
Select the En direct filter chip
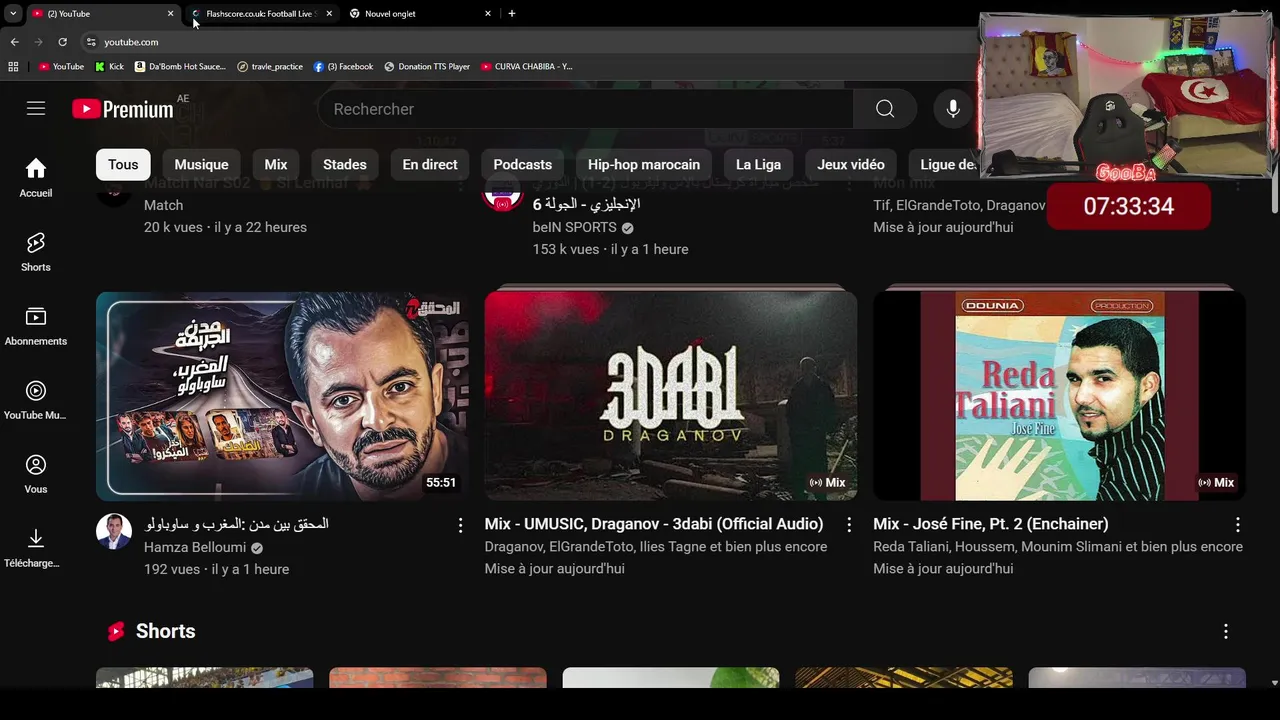pos(430,165)
